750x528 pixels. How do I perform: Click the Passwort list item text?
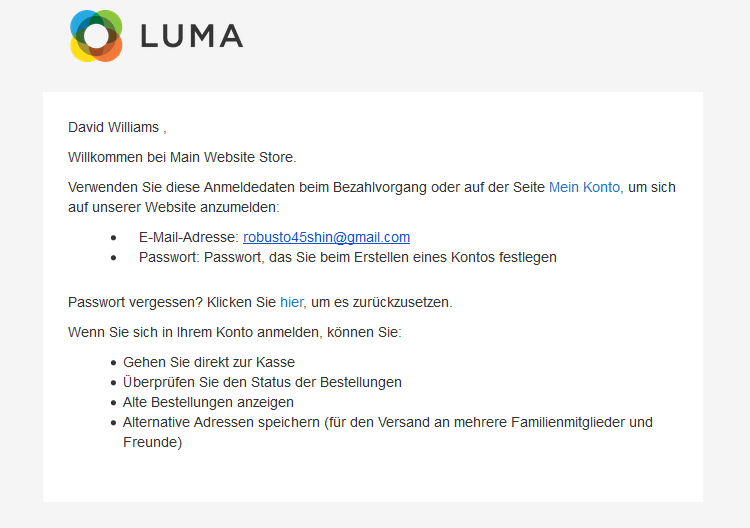coord(348,257)
